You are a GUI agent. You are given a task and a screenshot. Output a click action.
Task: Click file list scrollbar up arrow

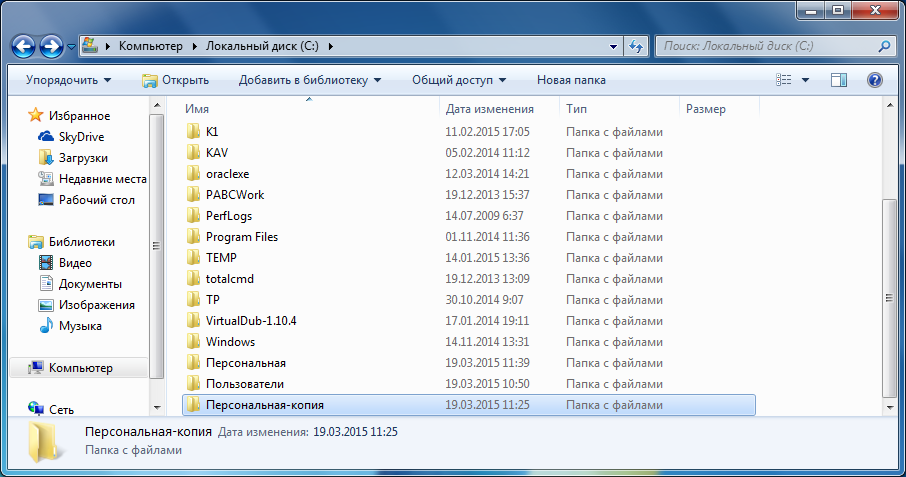(x=890, y=106)
